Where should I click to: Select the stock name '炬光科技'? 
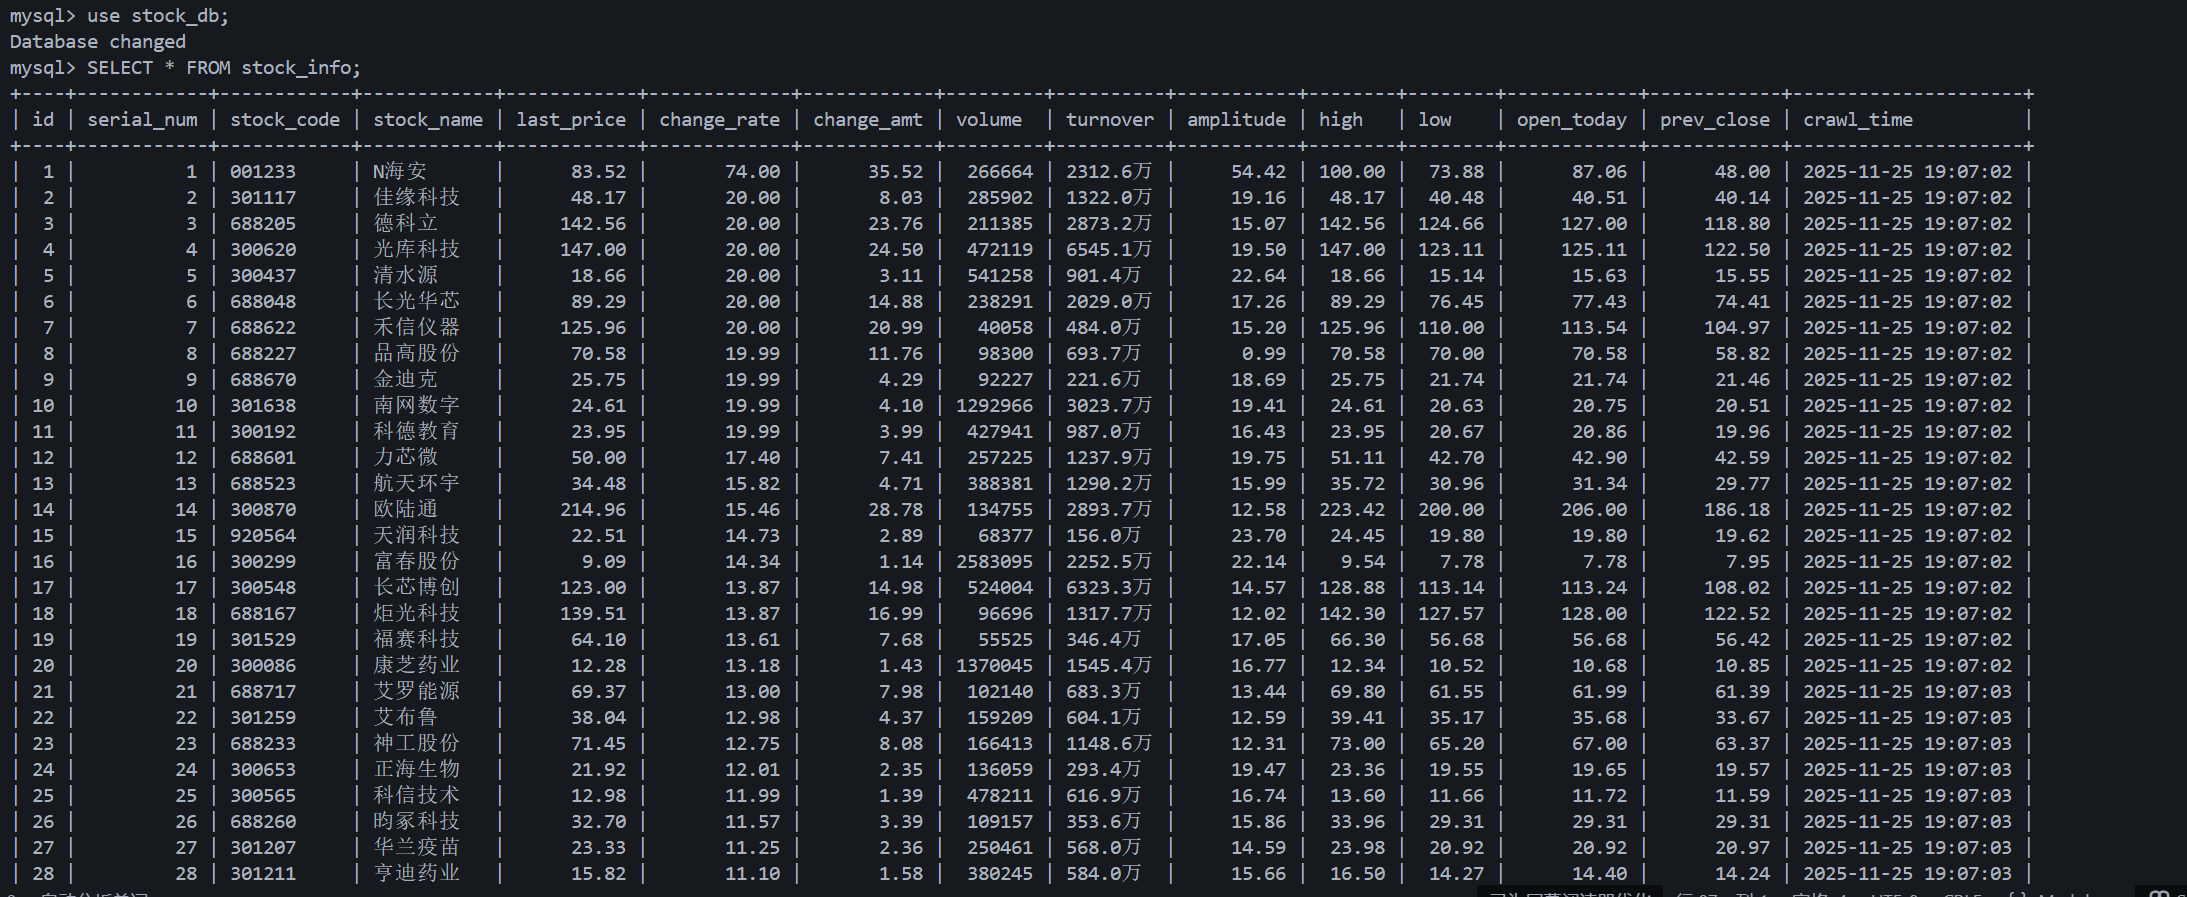click(417, 614)
